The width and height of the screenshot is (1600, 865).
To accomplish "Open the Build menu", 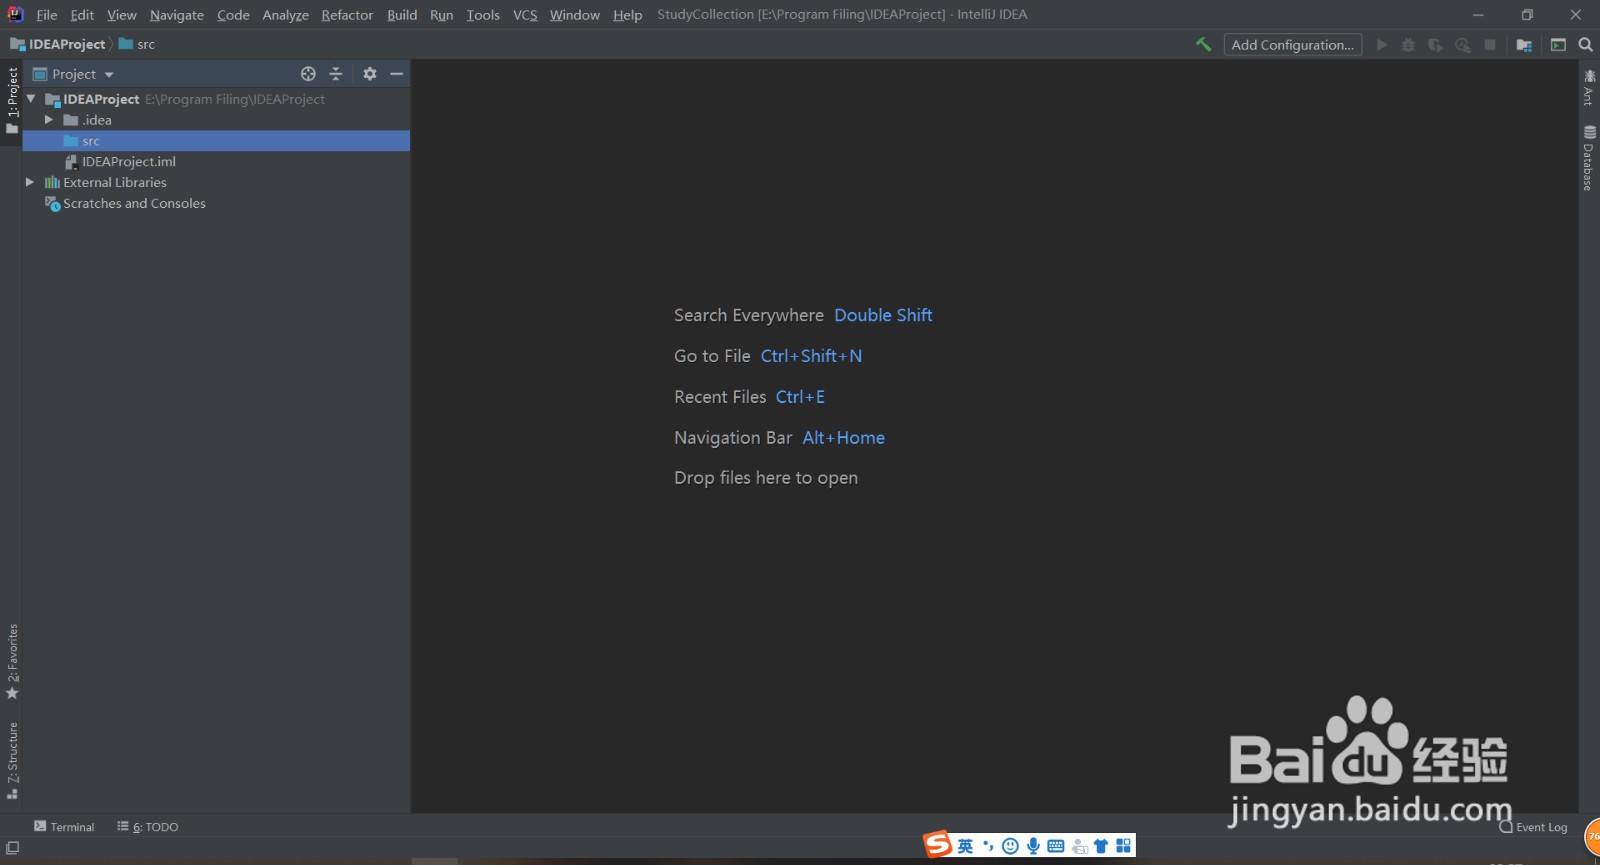I will (402, 15).
